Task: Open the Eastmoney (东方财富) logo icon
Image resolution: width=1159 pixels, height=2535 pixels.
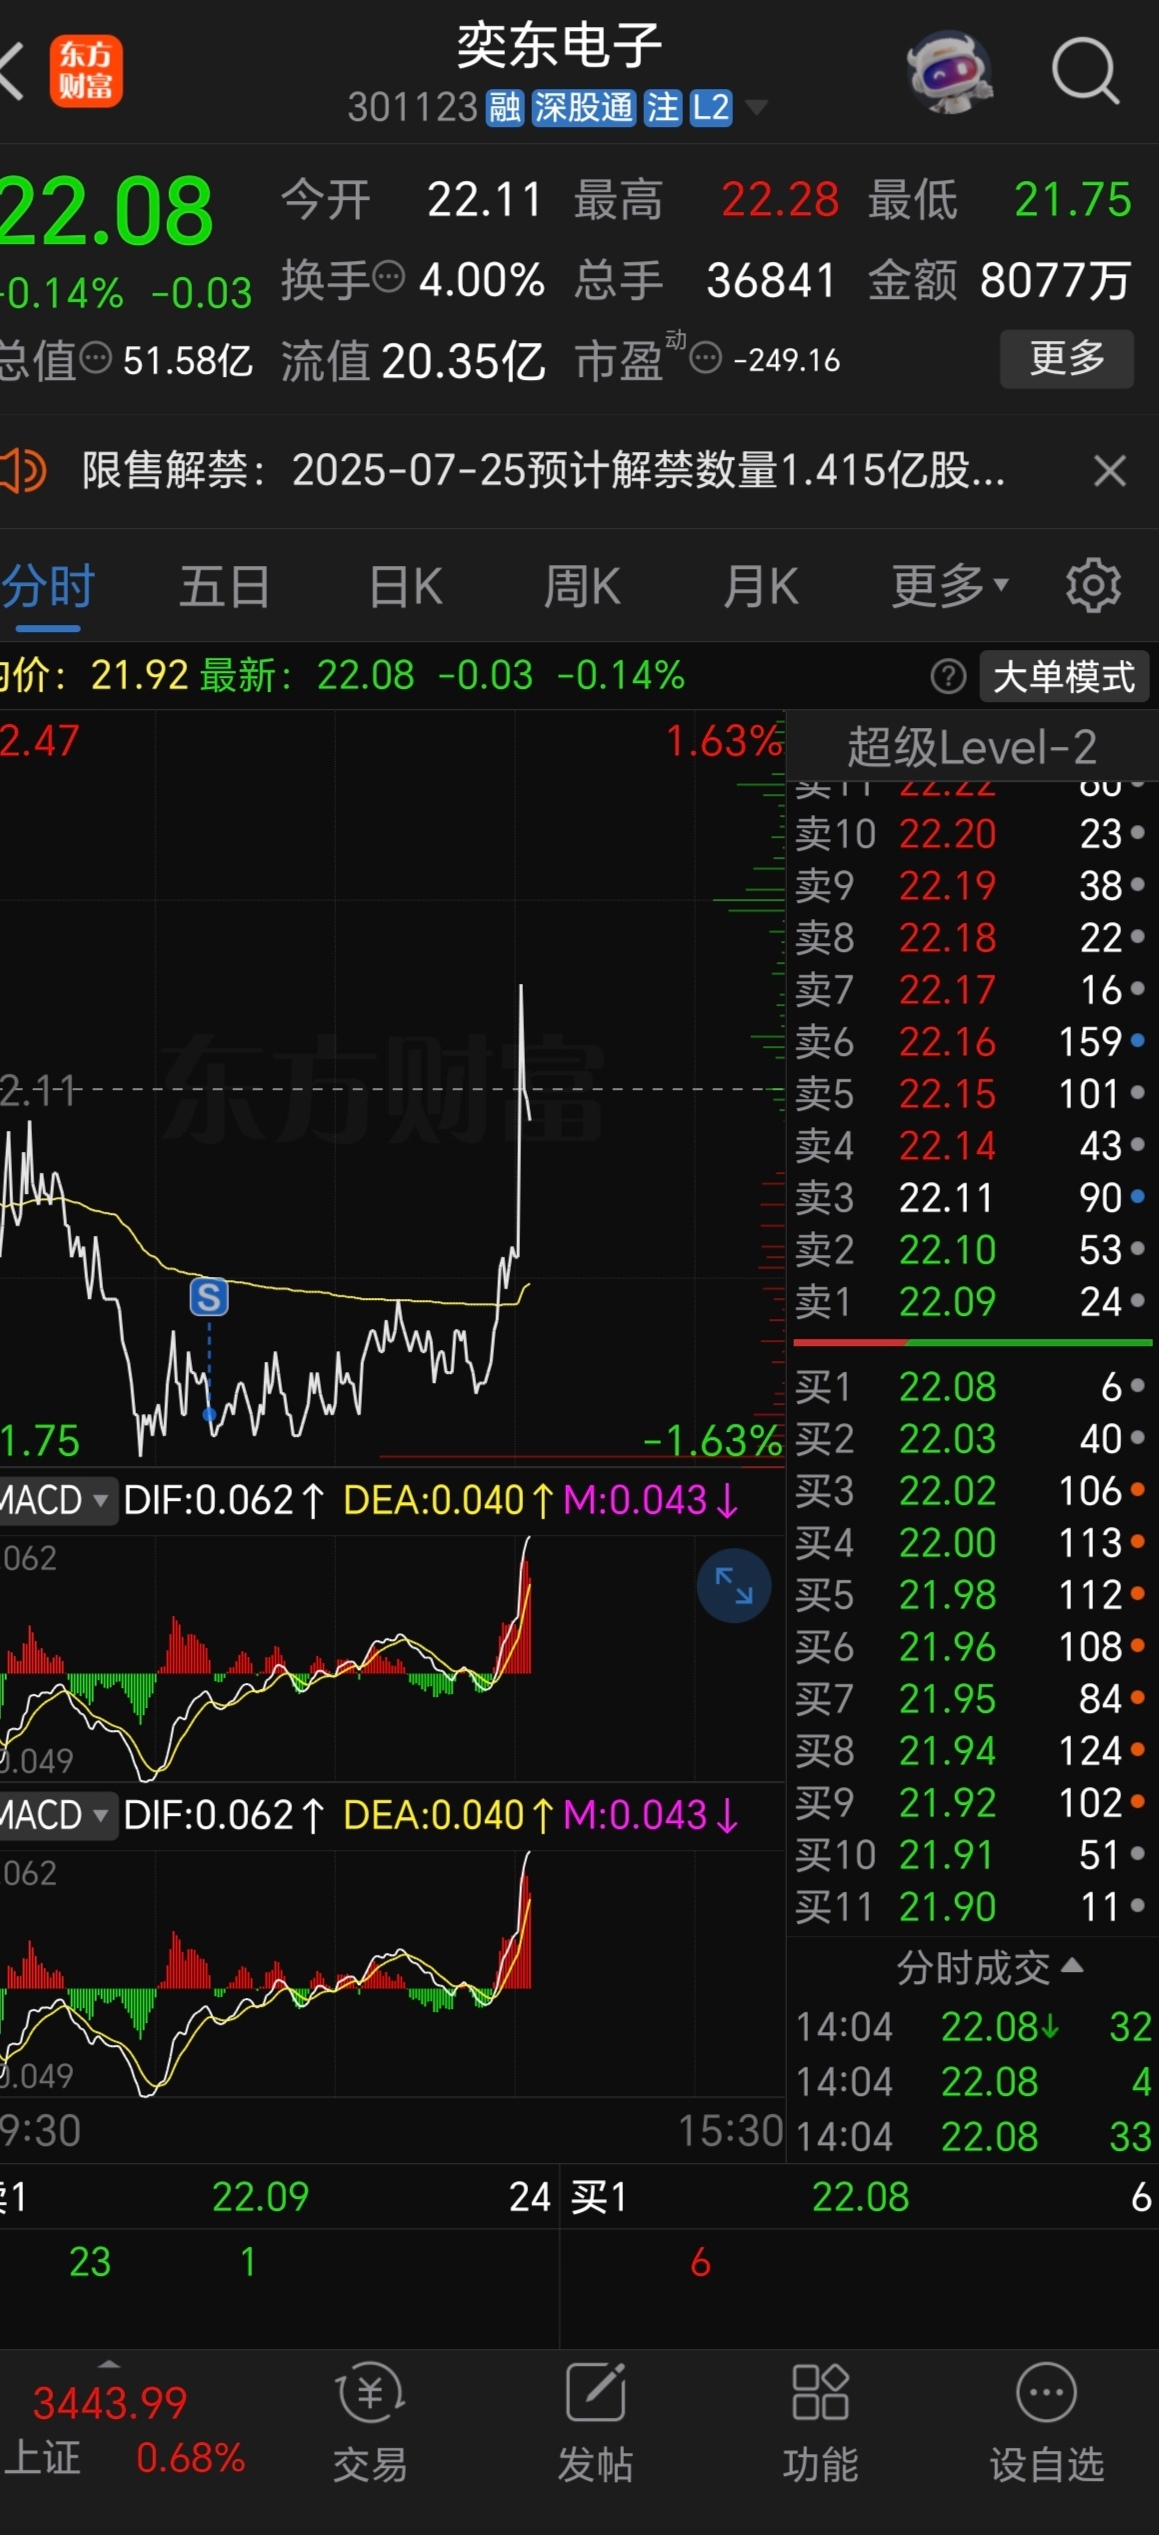Action: [86, 71]
